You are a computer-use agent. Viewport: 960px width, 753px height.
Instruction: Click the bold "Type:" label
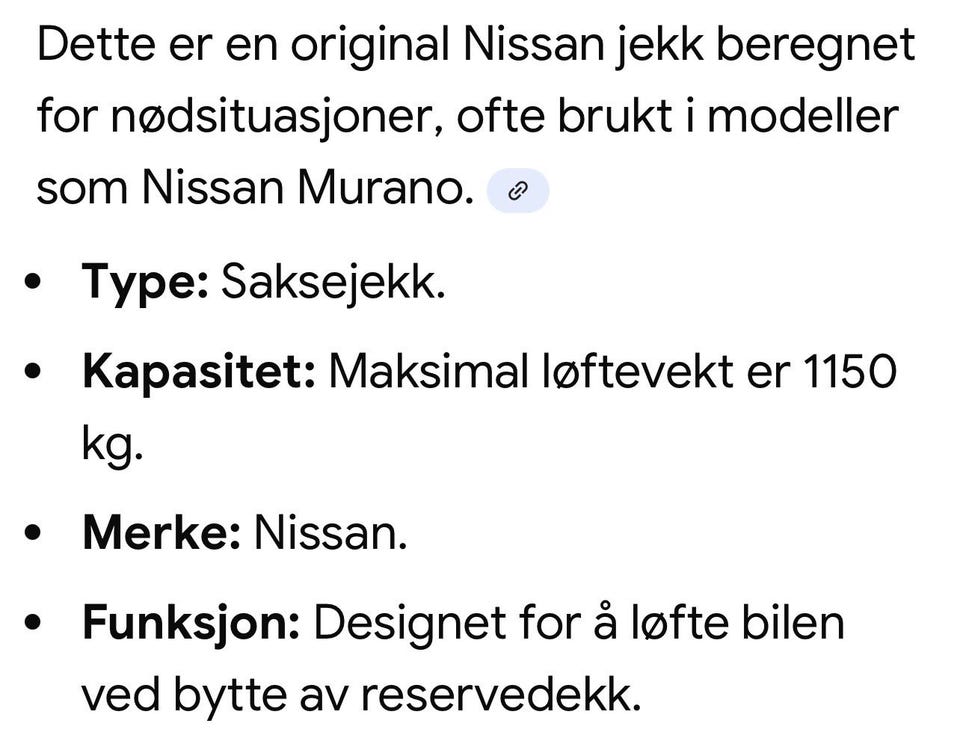pyautogui.click(x=145, y=283)
